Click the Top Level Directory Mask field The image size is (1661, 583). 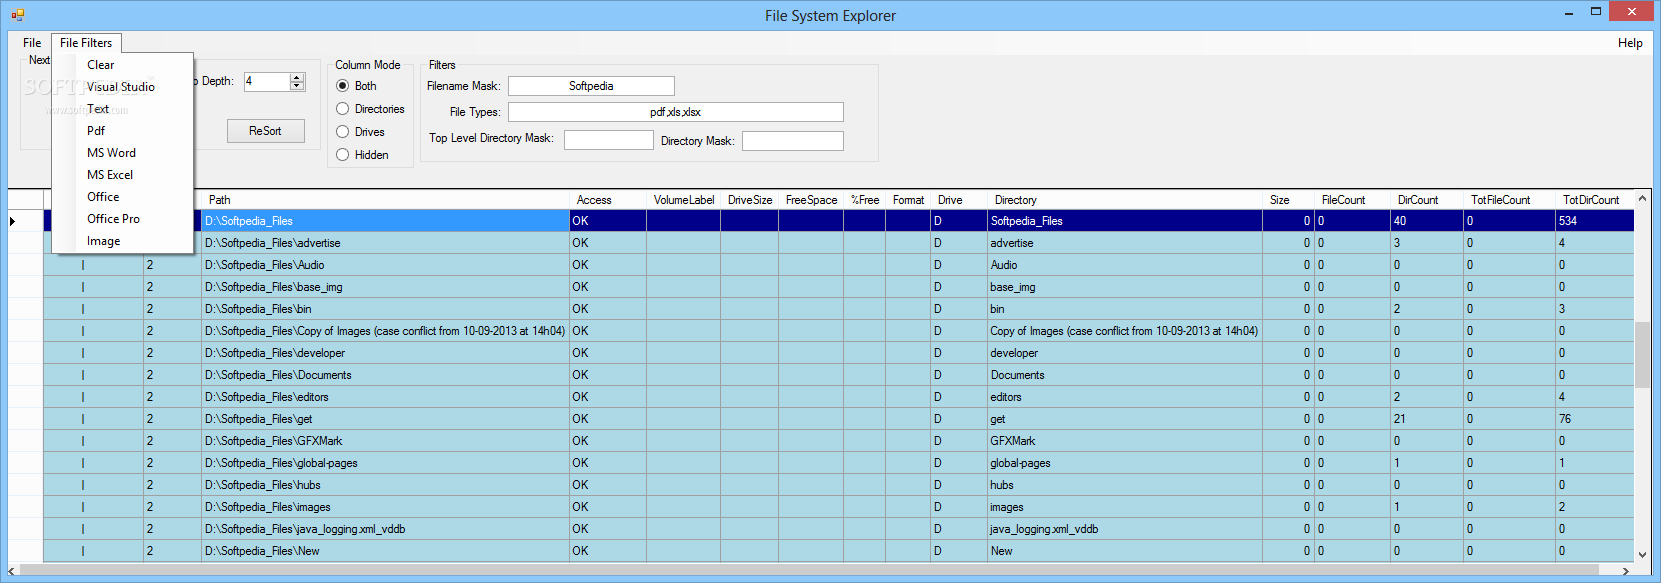pyautogui.click(x=608, y=140)
